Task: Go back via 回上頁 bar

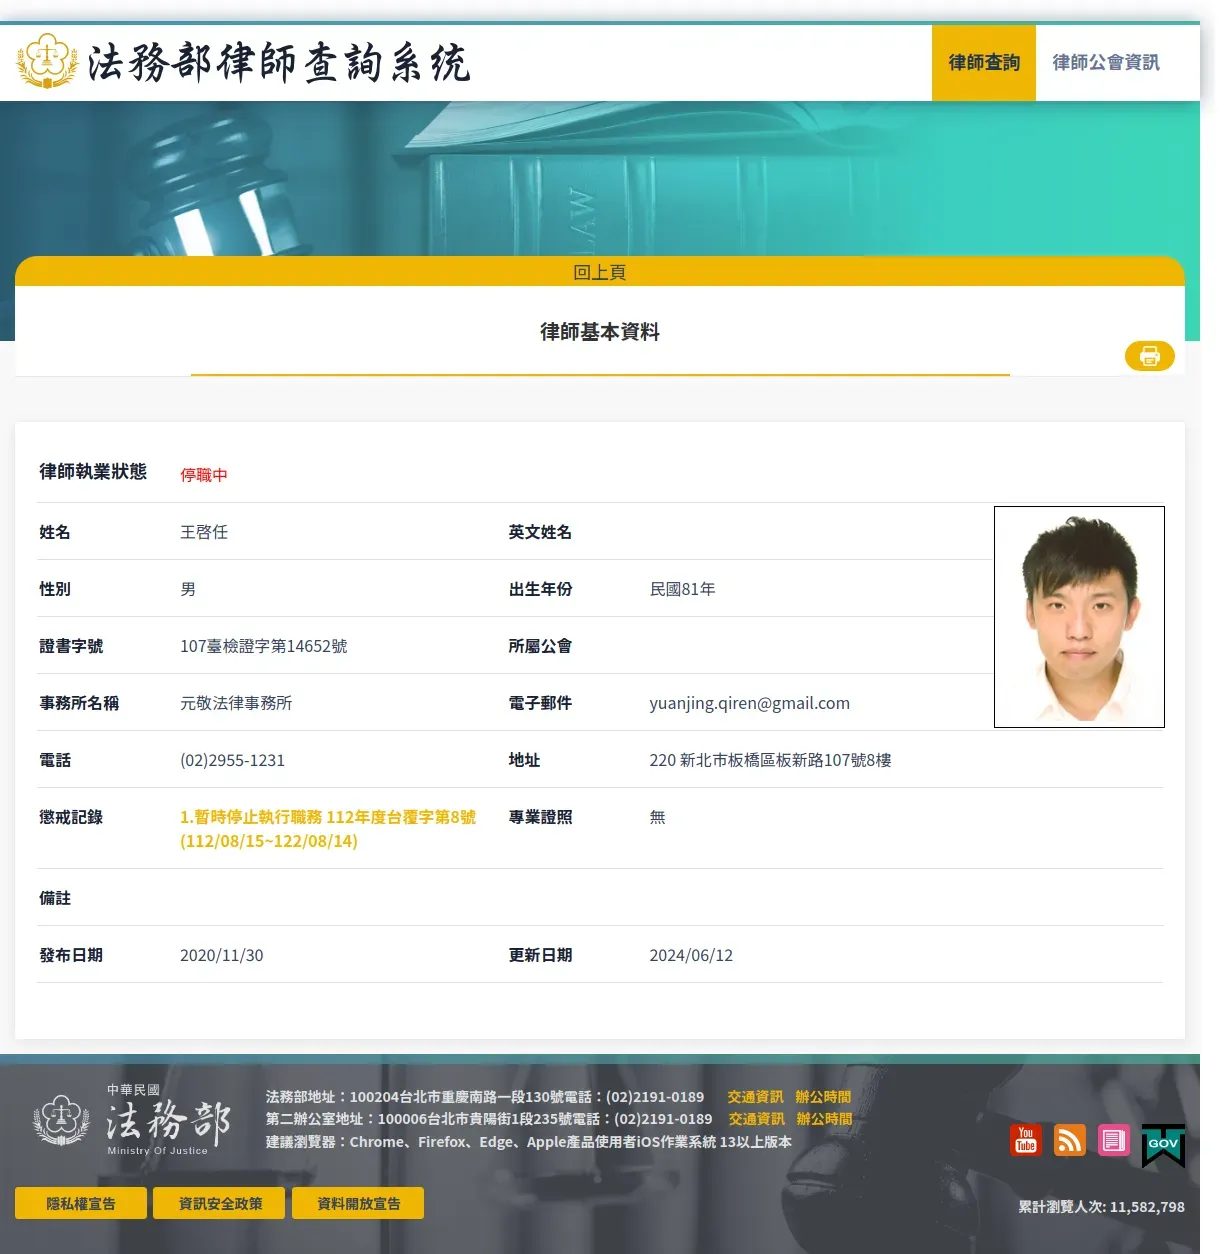Action: click(600, 272)
